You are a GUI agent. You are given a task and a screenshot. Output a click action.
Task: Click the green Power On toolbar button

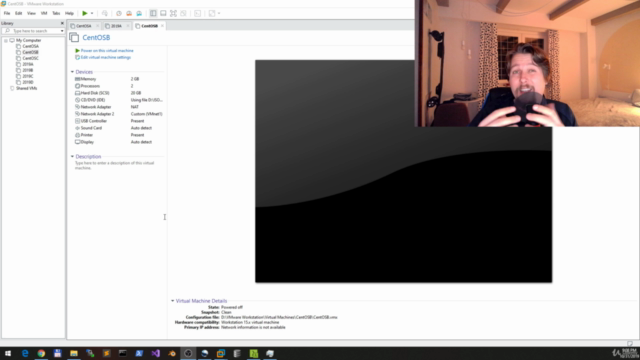[x=84, y=13]
